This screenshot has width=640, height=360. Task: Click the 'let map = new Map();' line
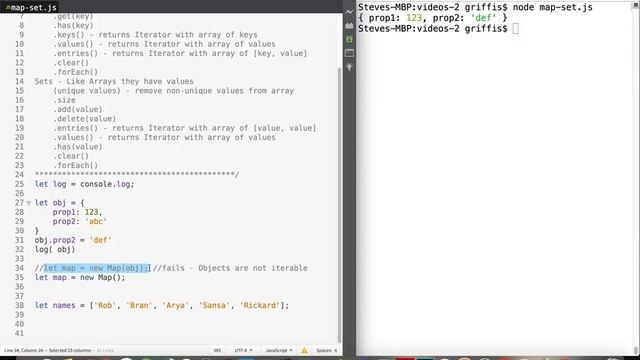(x=80, y=278)
